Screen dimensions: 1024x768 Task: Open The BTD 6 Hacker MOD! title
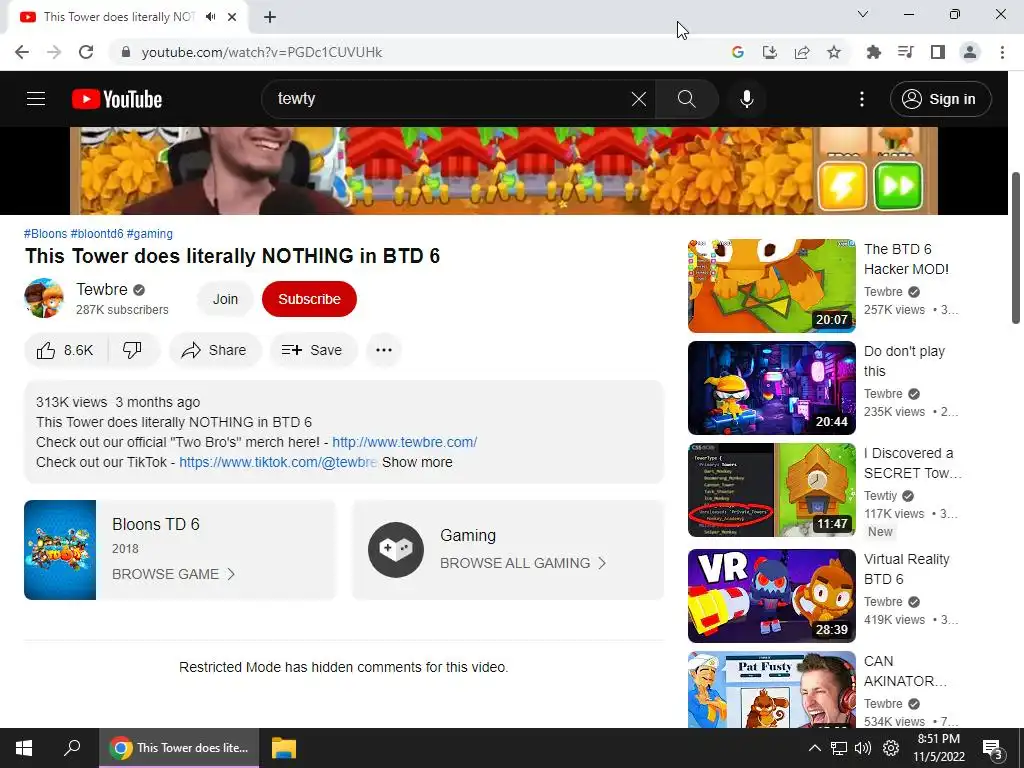(906, 259)
